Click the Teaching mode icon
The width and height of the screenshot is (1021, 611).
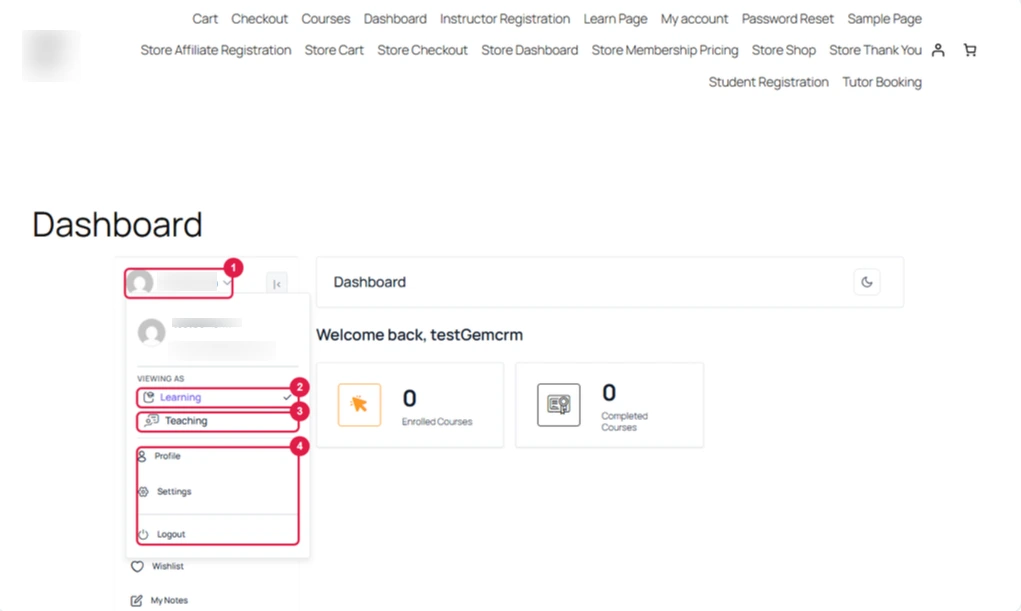tap(151, 420)
